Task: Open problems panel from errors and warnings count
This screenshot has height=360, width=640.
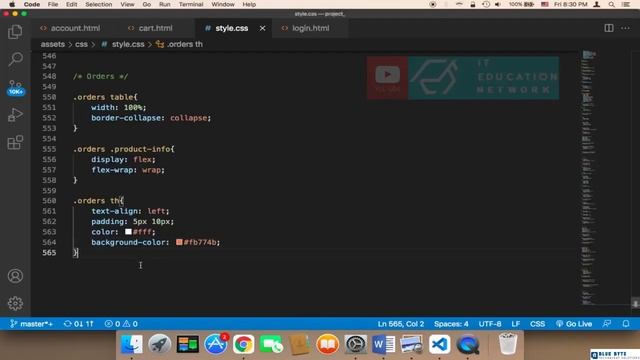Action: coord(121,324)
